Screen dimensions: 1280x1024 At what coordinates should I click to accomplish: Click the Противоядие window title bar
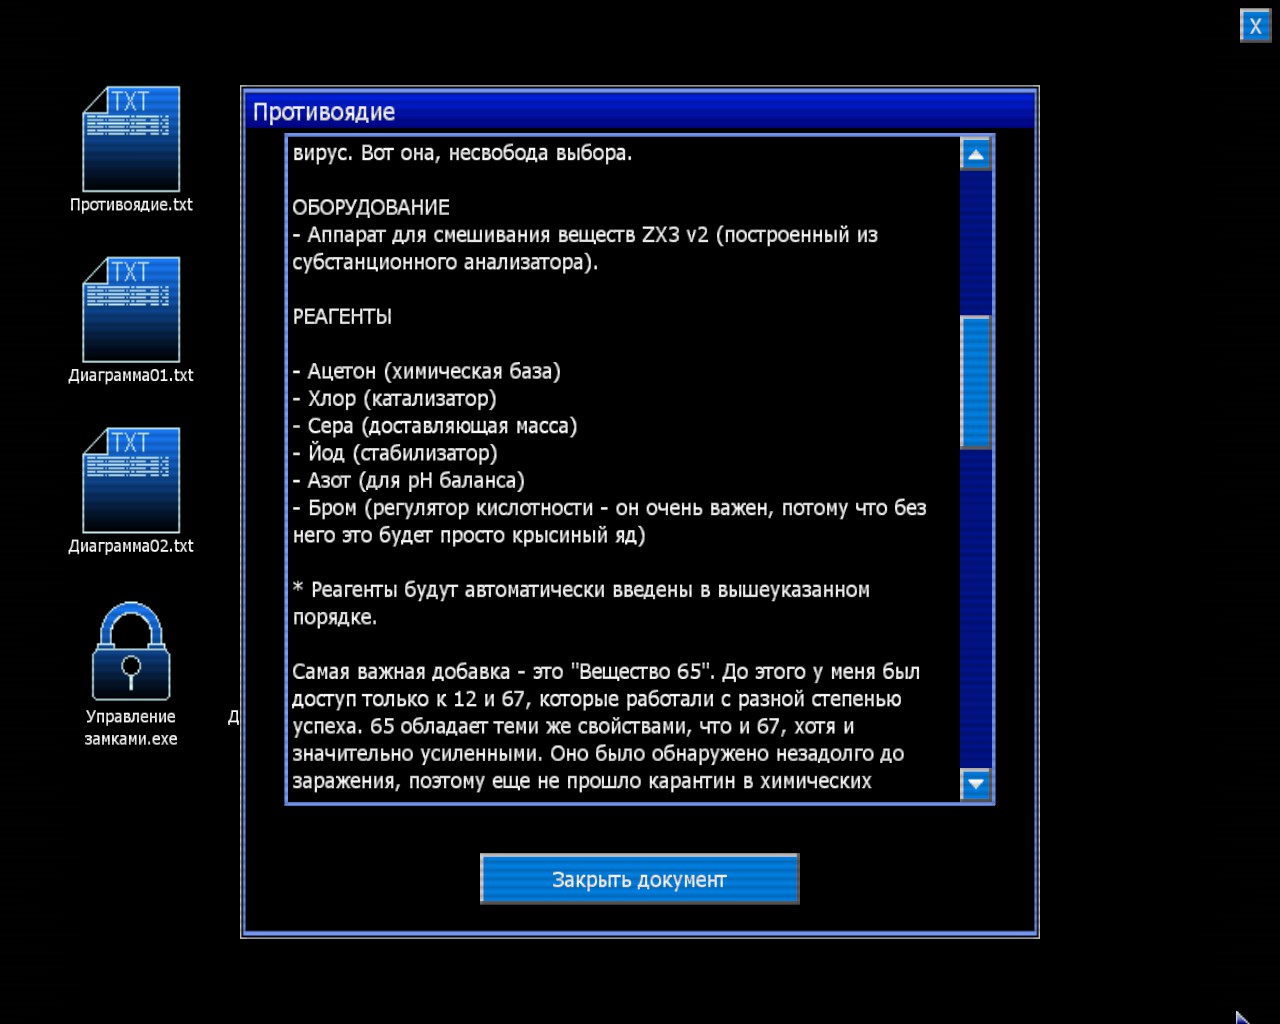click(x=639, y=111)
